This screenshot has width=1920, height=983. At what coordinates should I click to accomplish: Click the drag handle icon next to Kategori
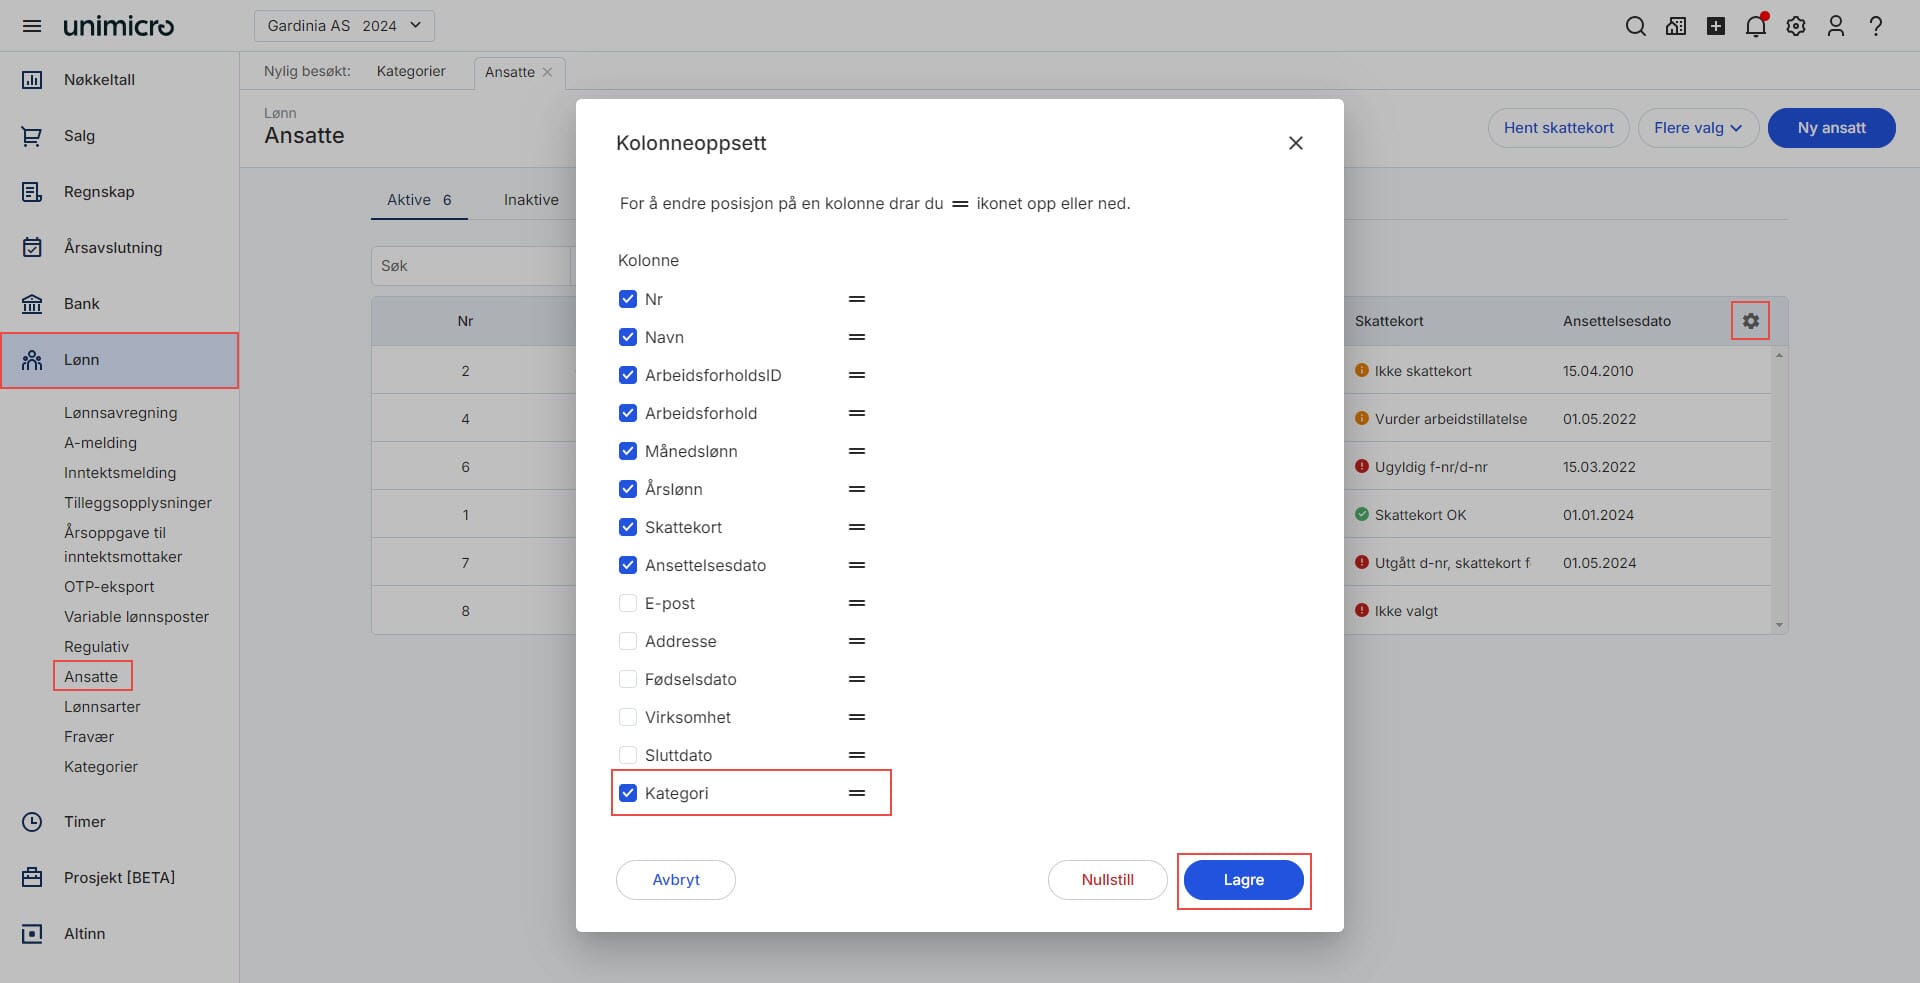click(x=857, y=793)
